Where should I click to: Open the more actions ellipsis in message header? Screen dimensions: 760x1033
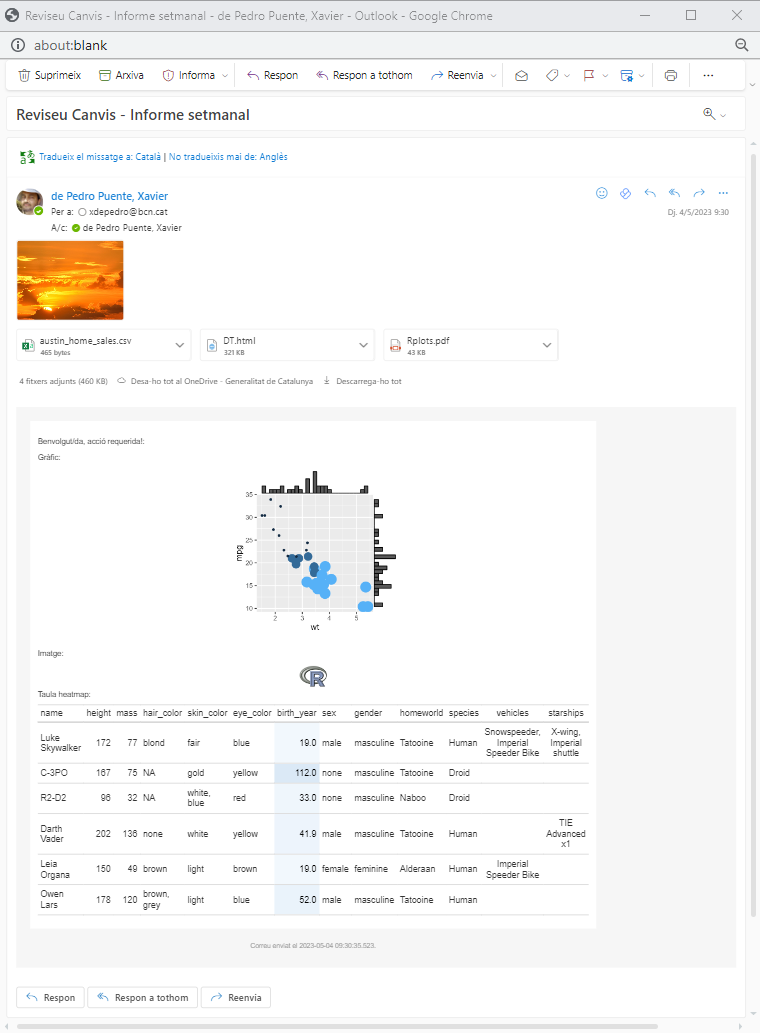723,193
